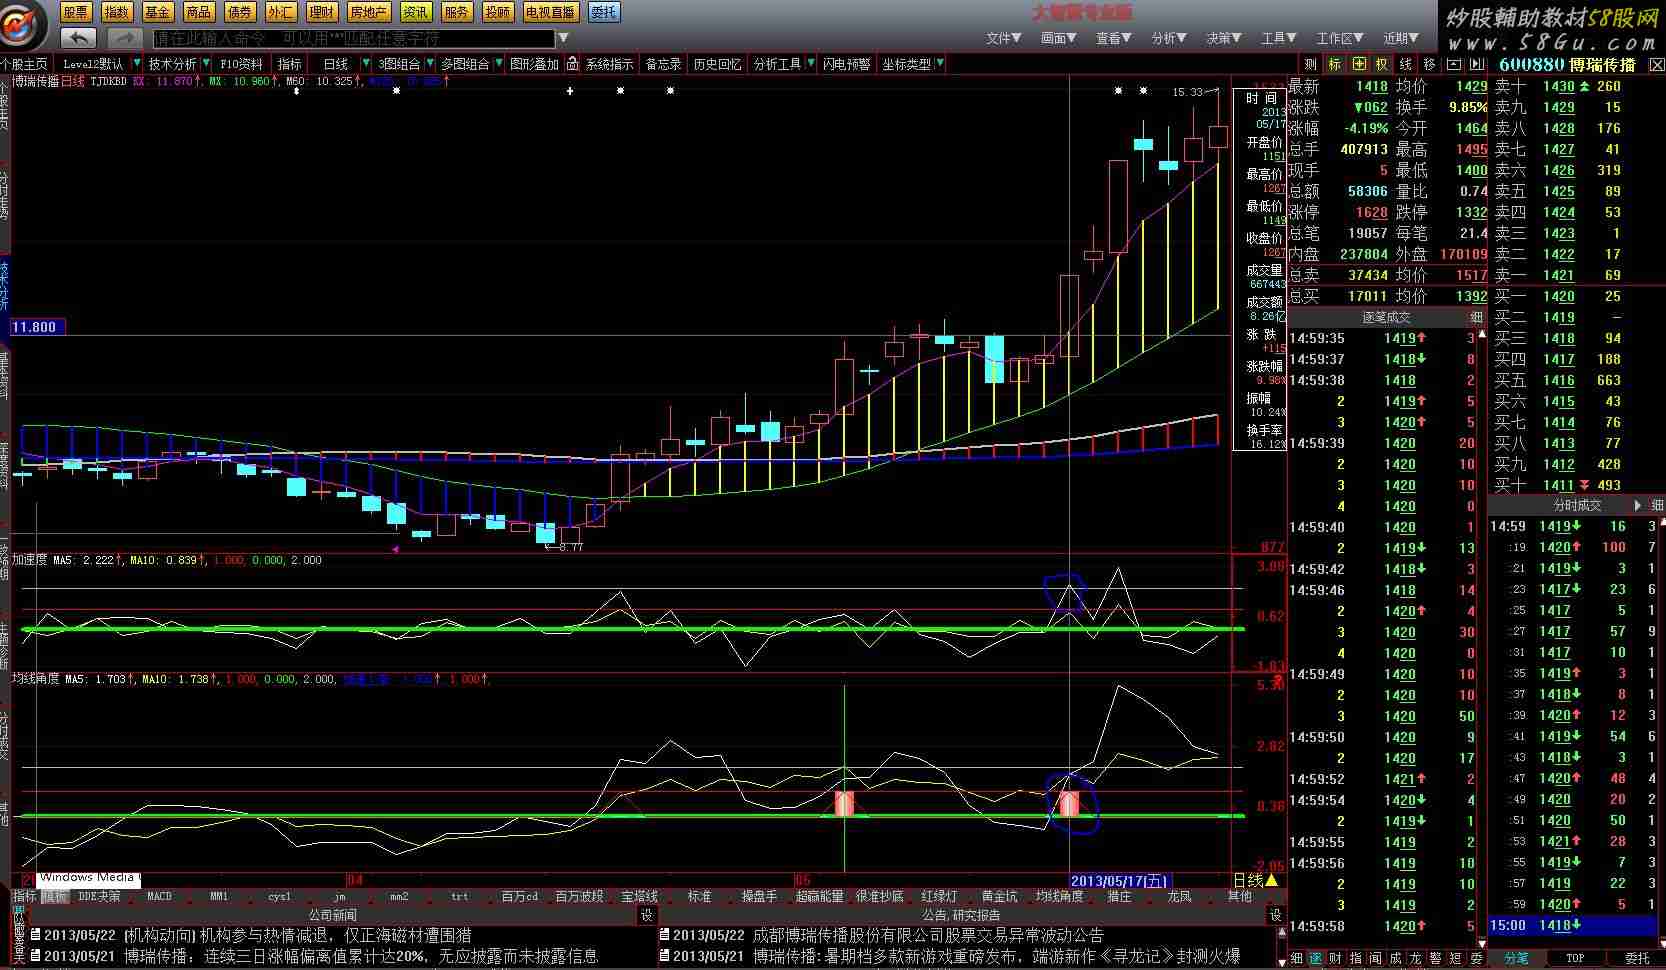
Task: Expand the 坐标类型 dropdown
Action: 940,64
